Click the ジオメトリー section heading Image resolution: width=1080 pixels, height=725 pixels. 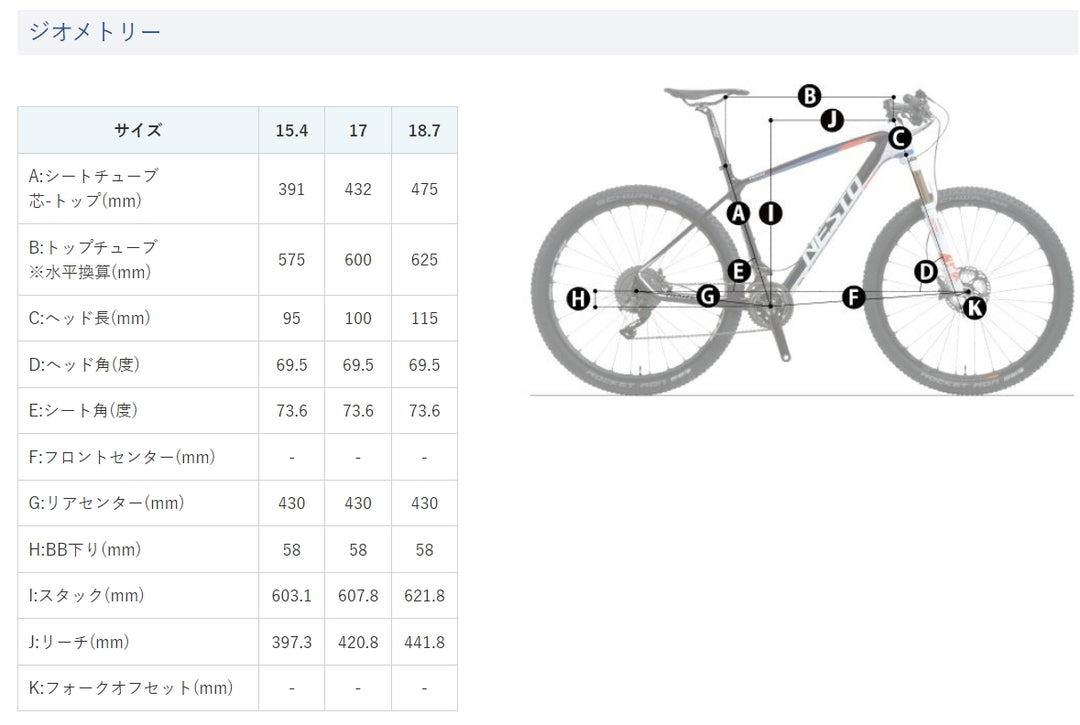coord(95,32)
